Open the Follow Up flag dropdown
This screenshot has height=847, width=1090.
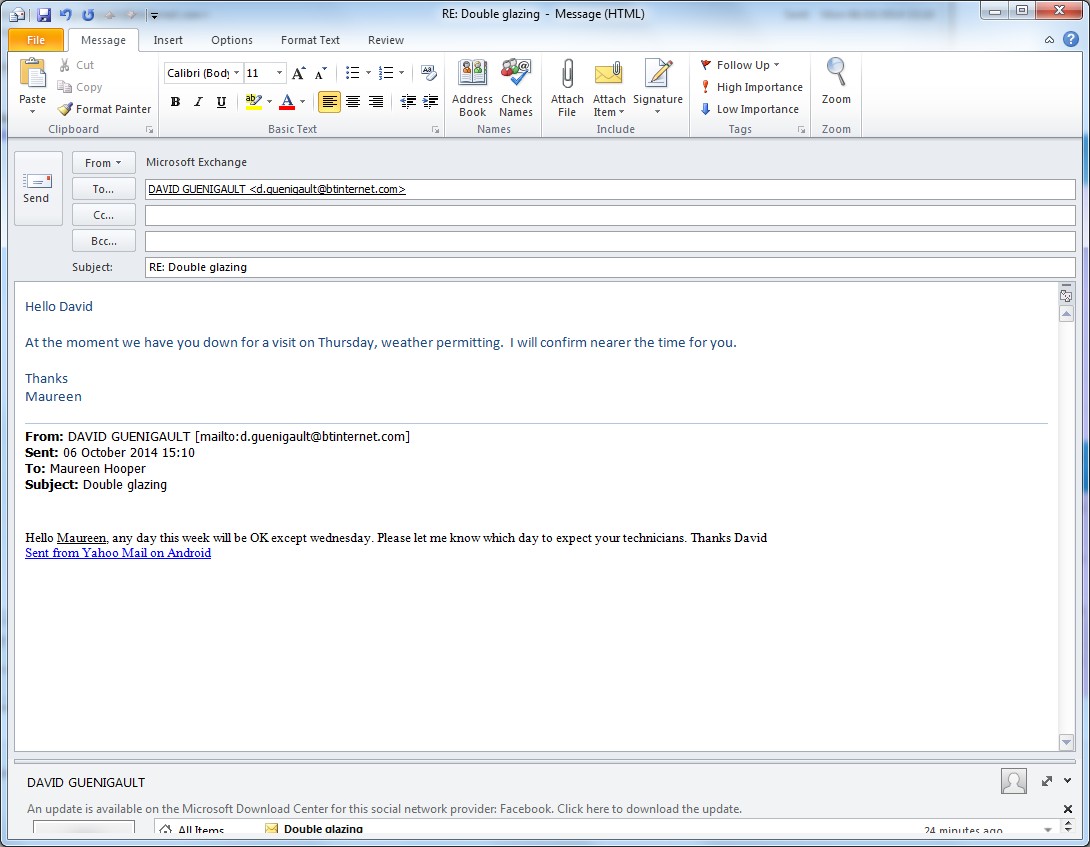[740, 65]
